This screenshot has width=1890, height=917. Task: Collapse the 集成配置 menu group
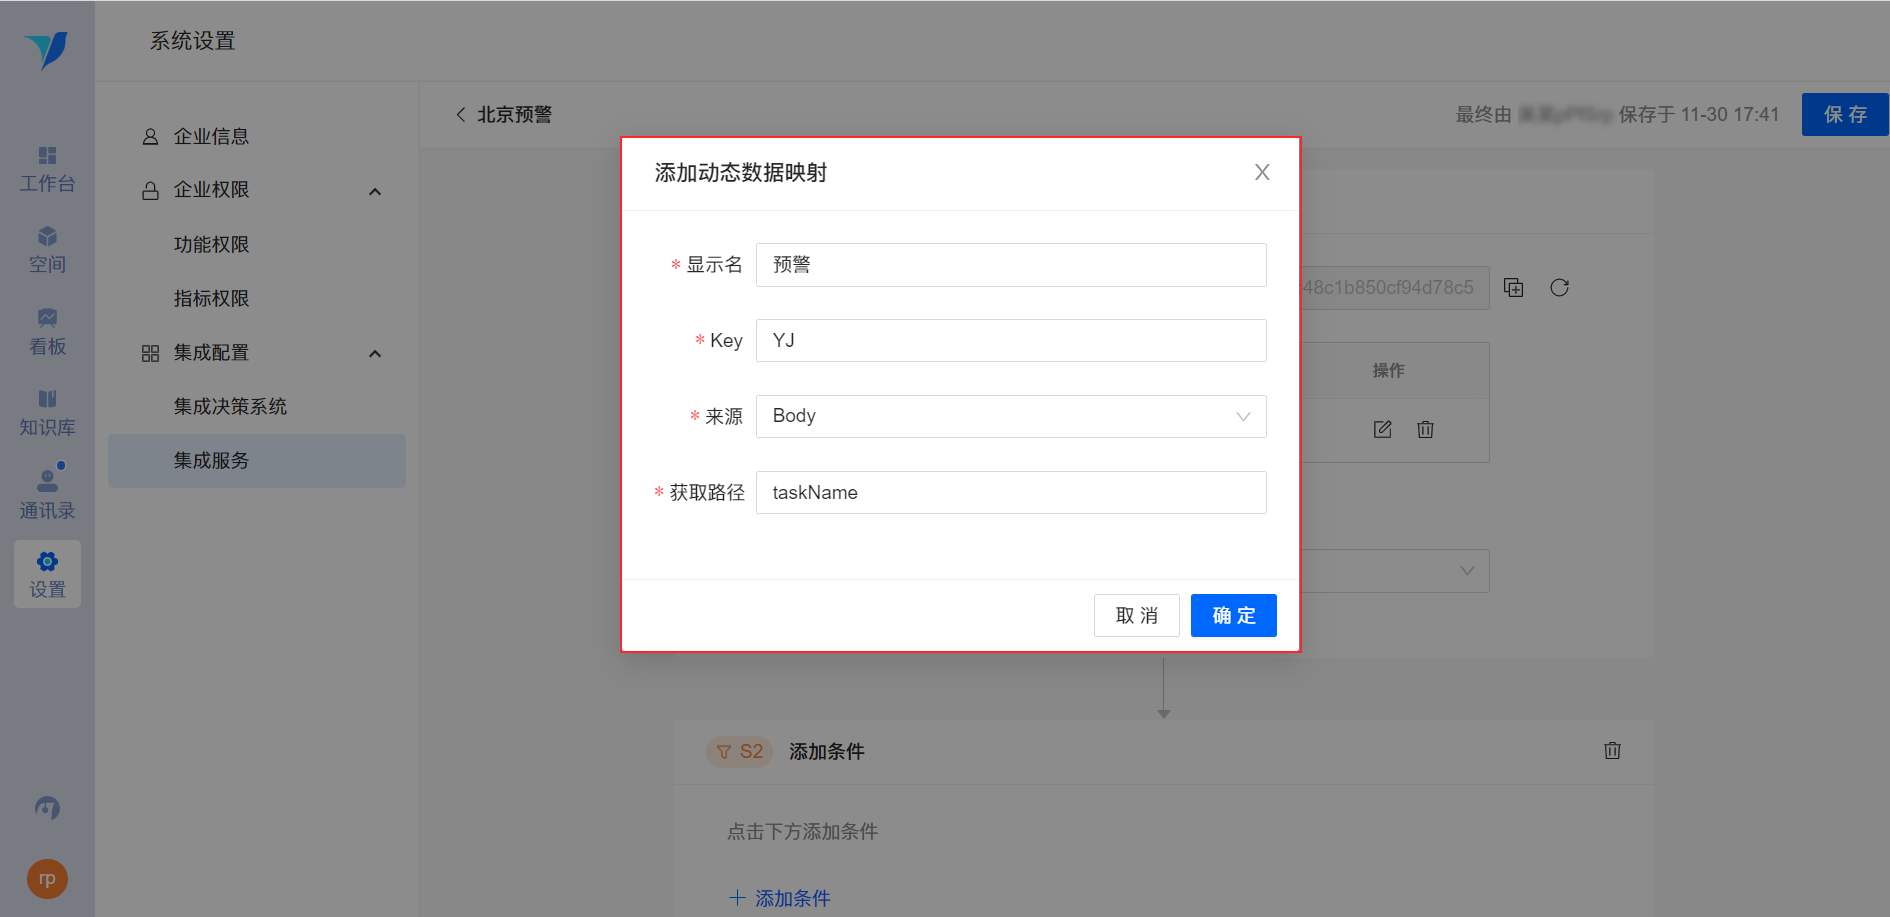pyautogui.click(x=375, y=353)
